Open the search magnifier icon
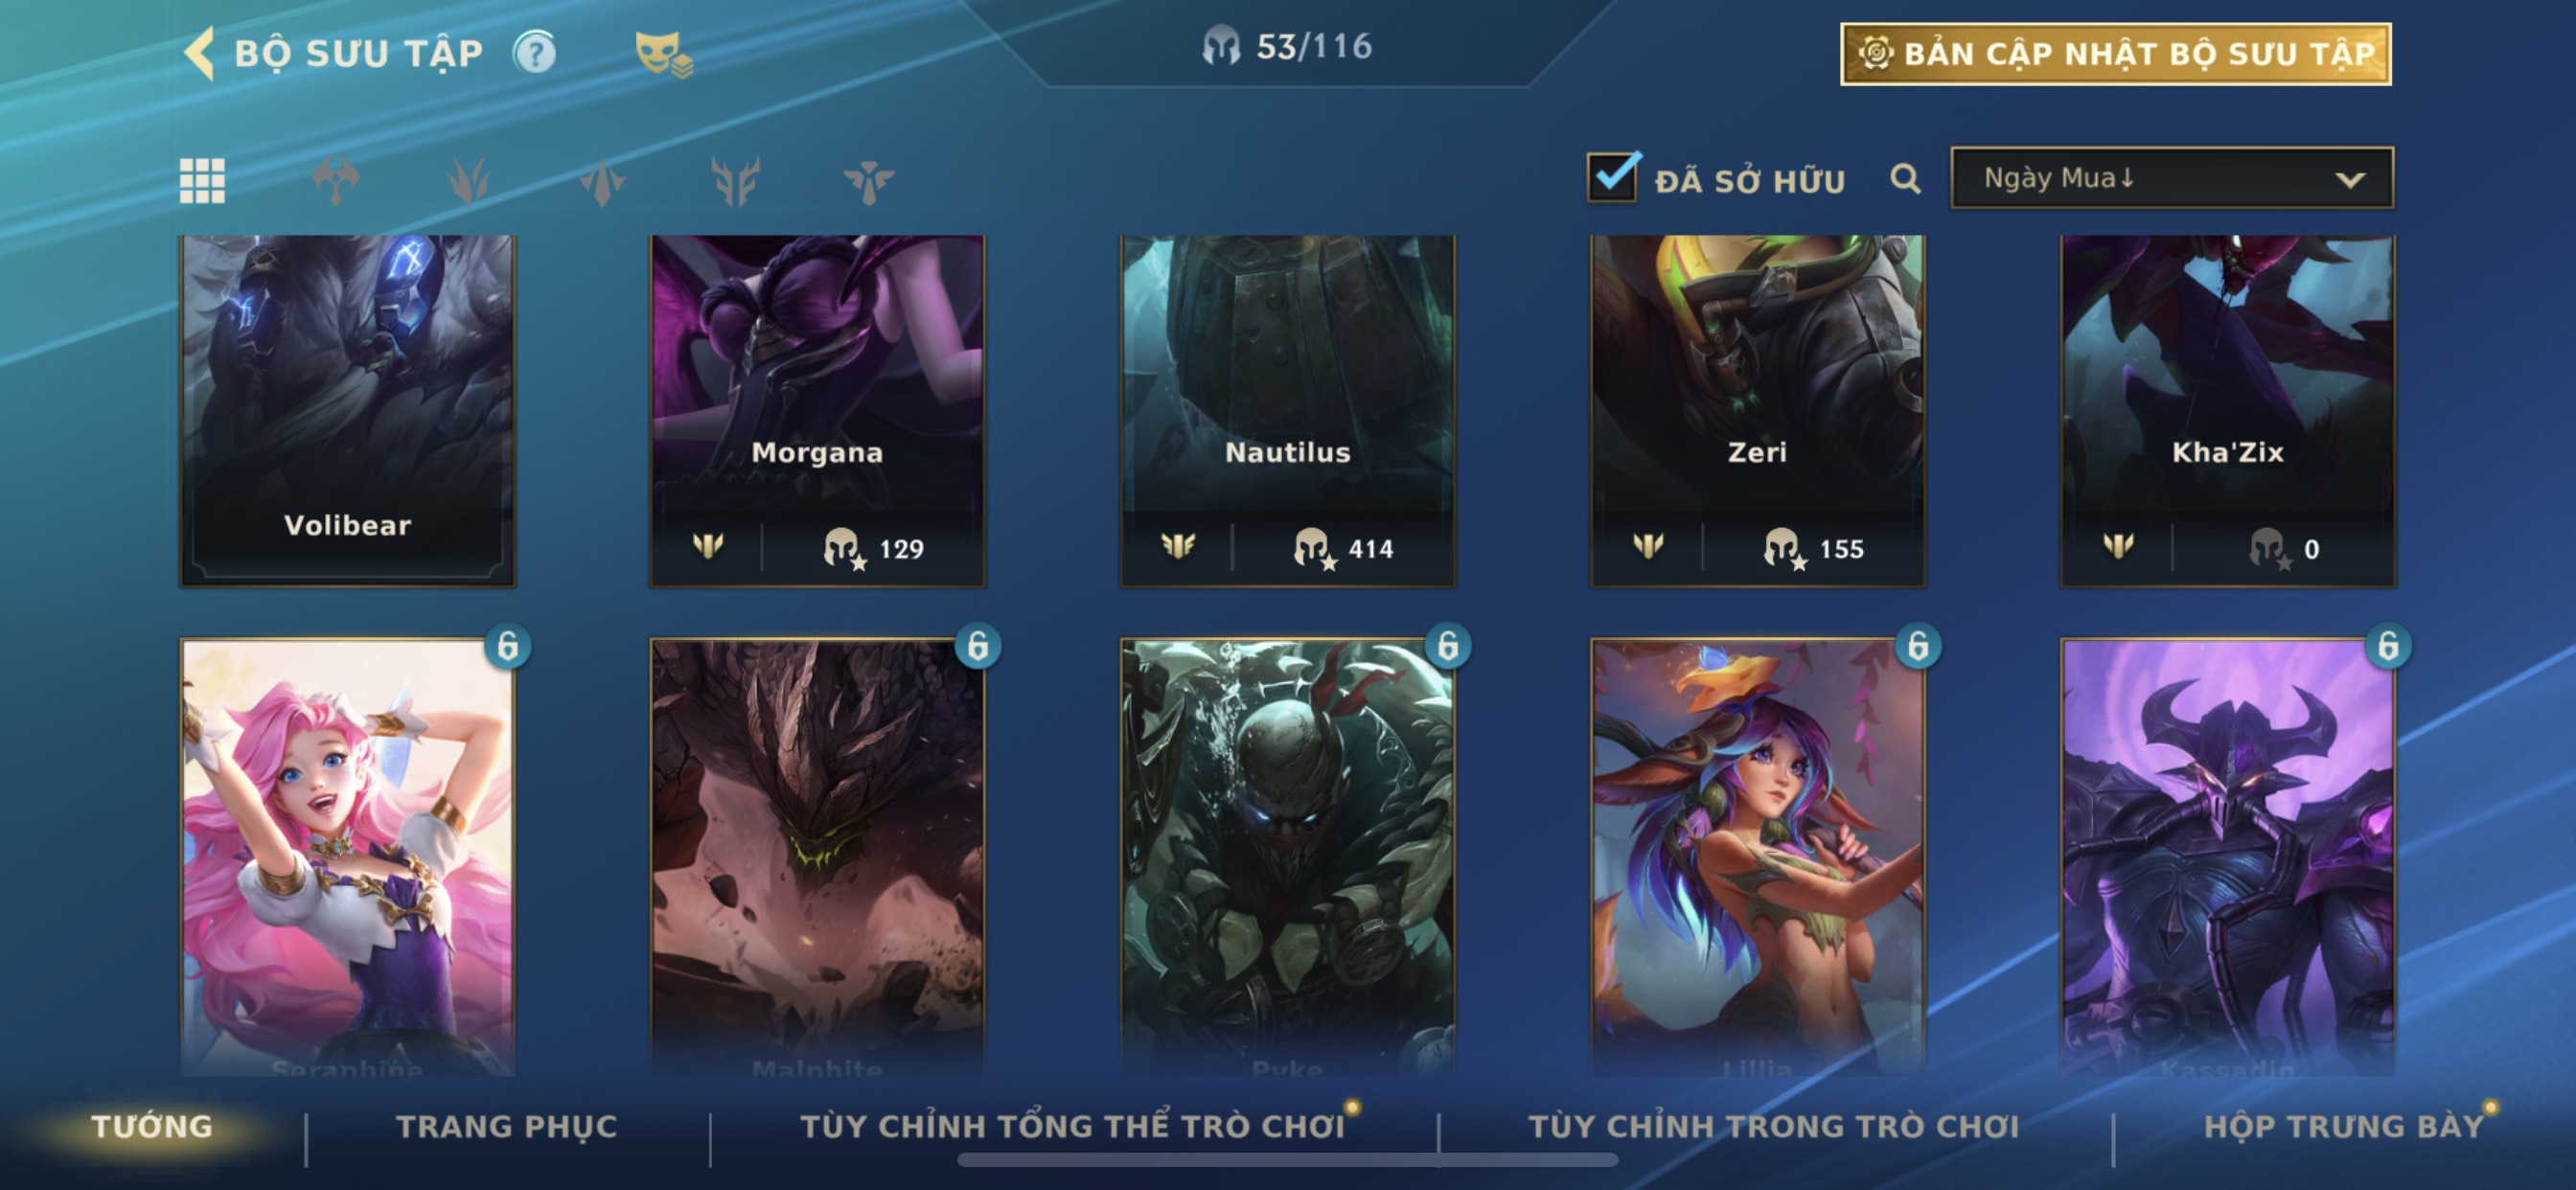2576x1190 pixels. pyautogui.click(x=1905, y=180)
